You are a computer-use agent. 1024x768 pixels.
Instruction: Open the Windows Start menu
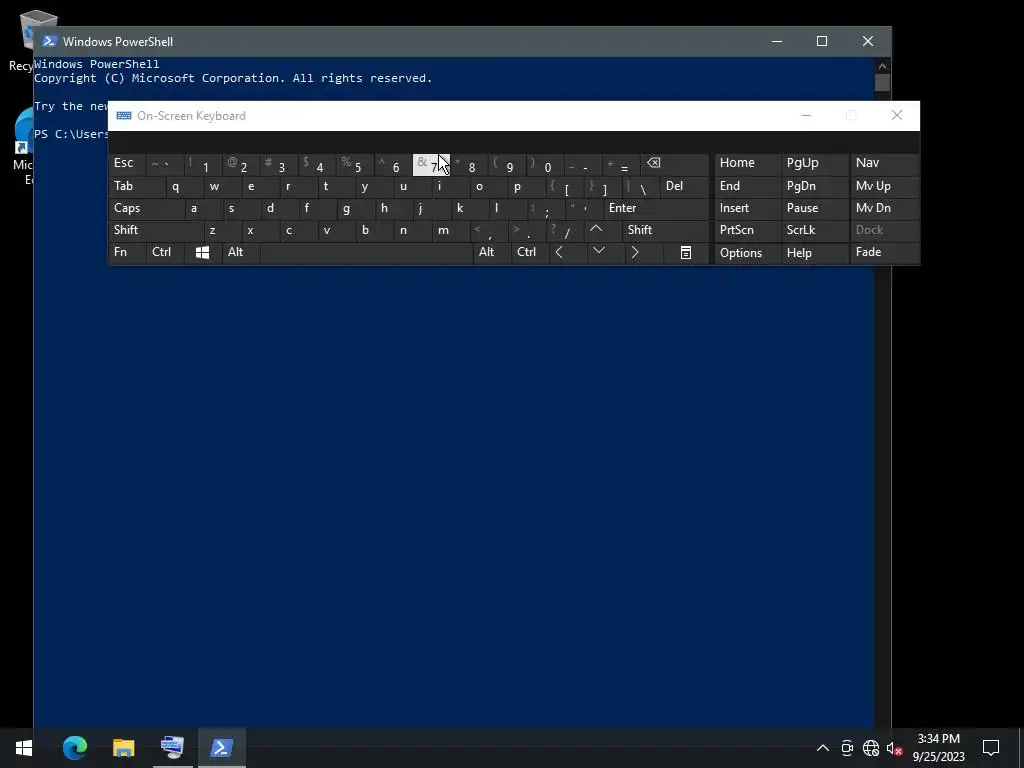click(24, 747)
